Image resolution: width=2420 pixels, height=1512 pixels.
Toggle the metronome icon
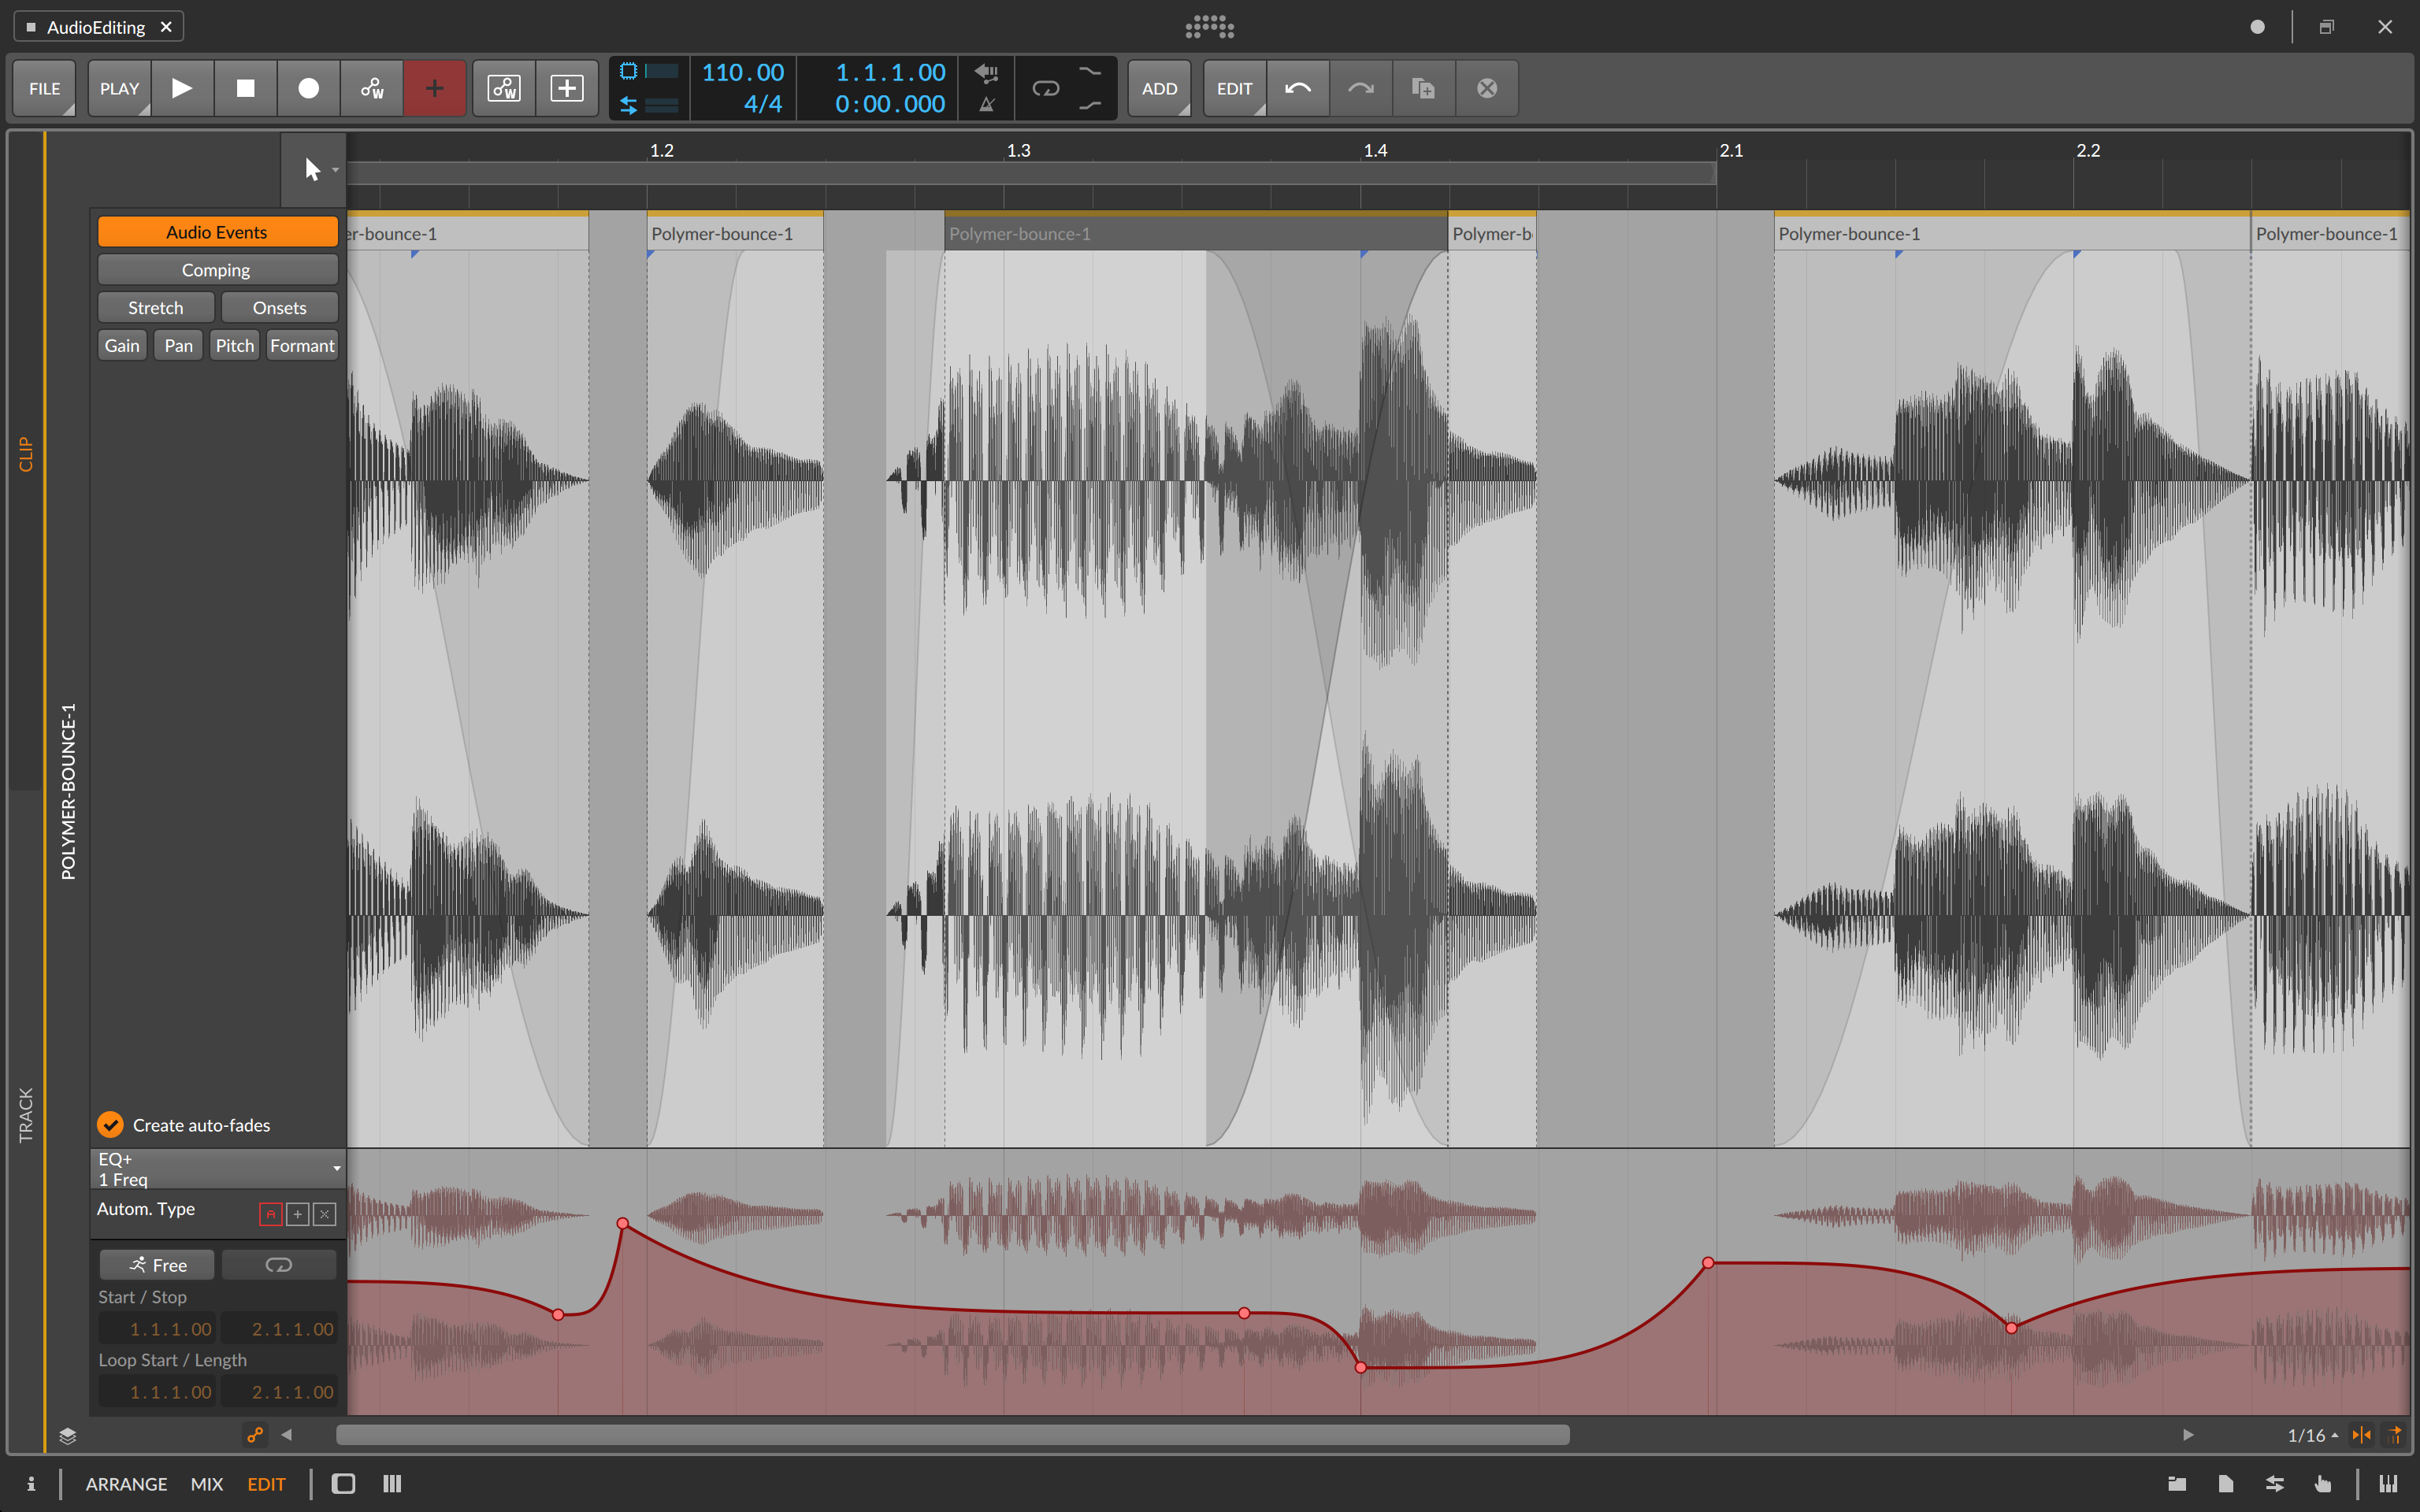pos(987,104)
